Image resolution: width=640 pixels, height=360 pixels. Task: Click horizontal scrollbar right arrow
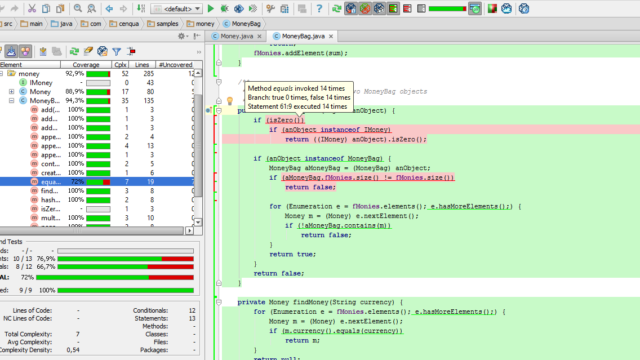(189, 231)
